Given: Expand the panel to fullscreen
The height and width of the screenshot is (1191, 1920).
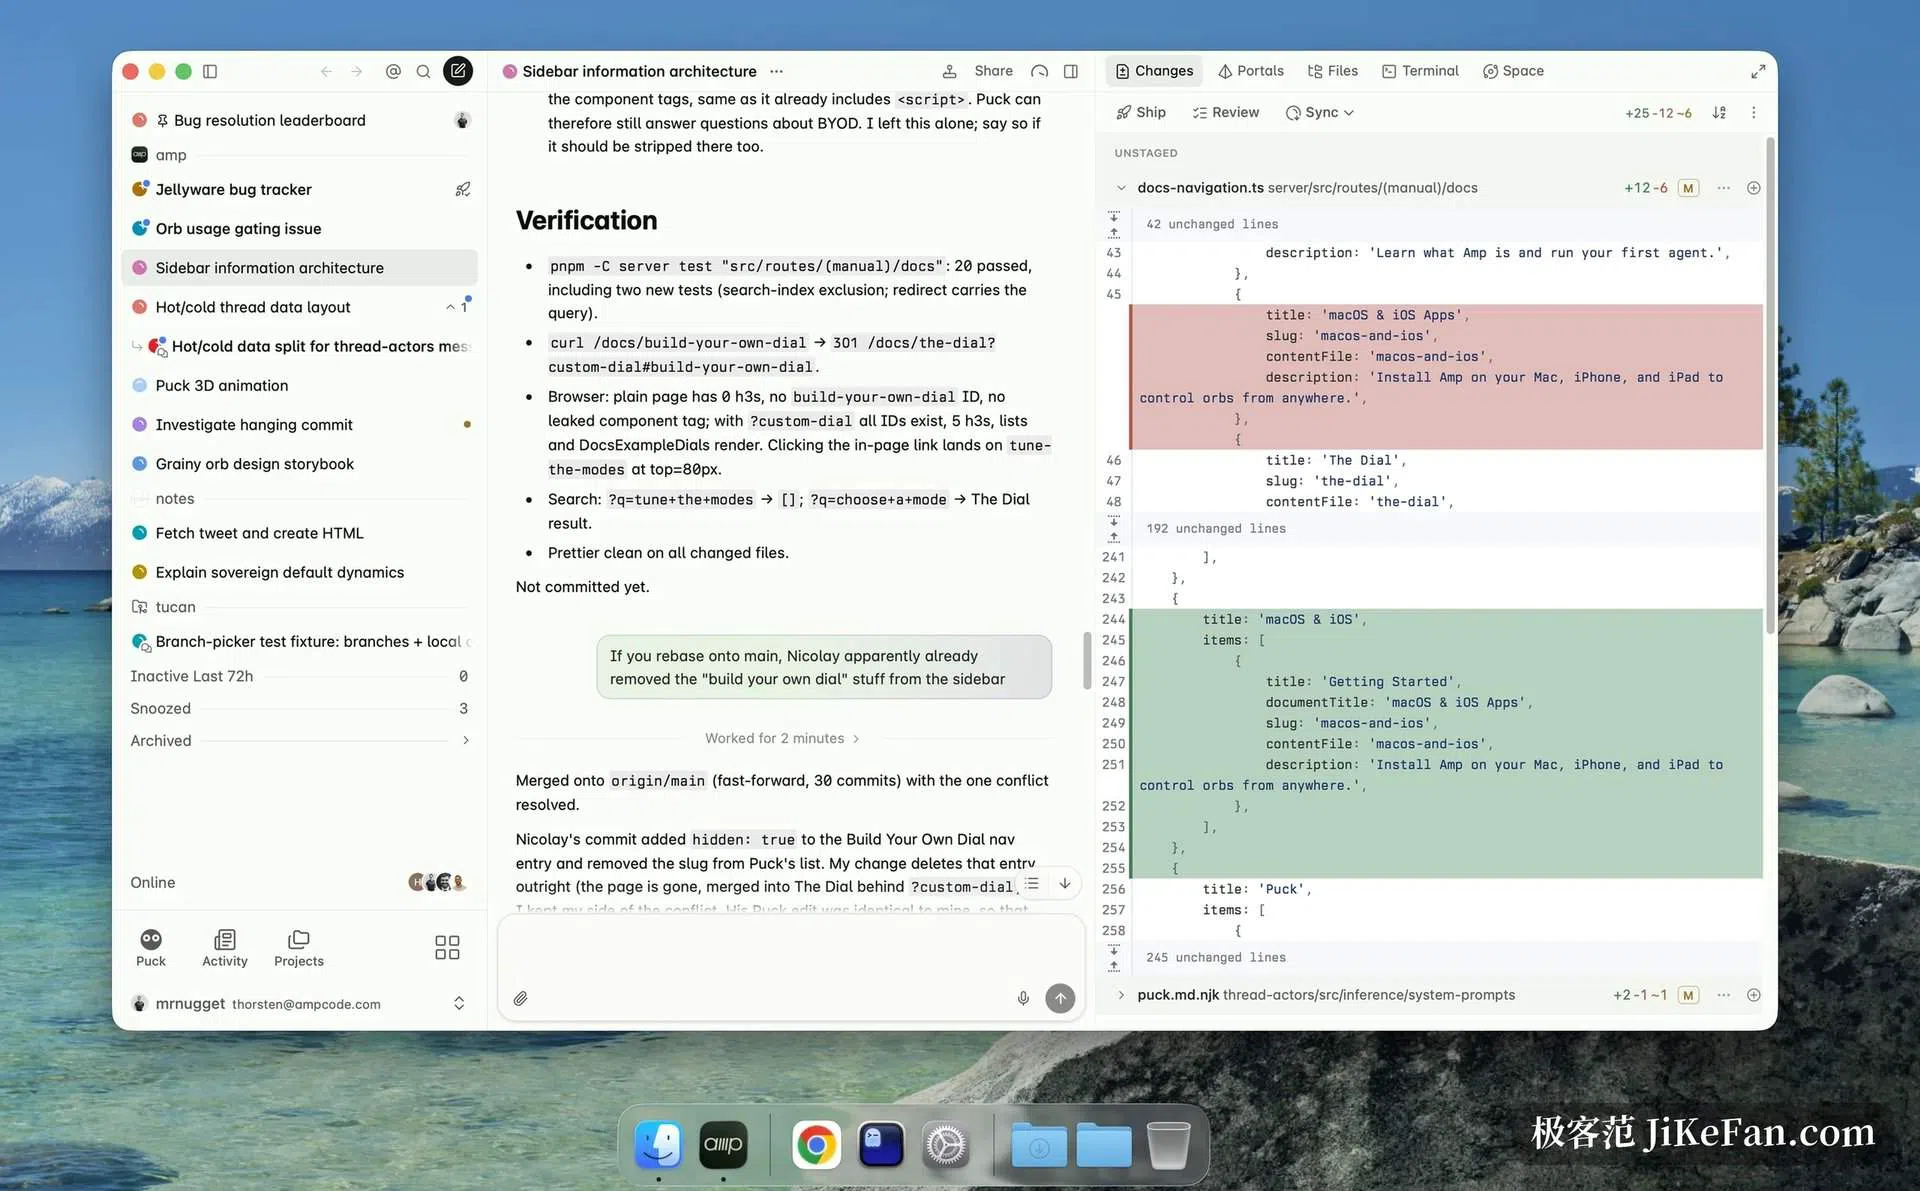Looking at the screenshot, I should [1757, 71].
